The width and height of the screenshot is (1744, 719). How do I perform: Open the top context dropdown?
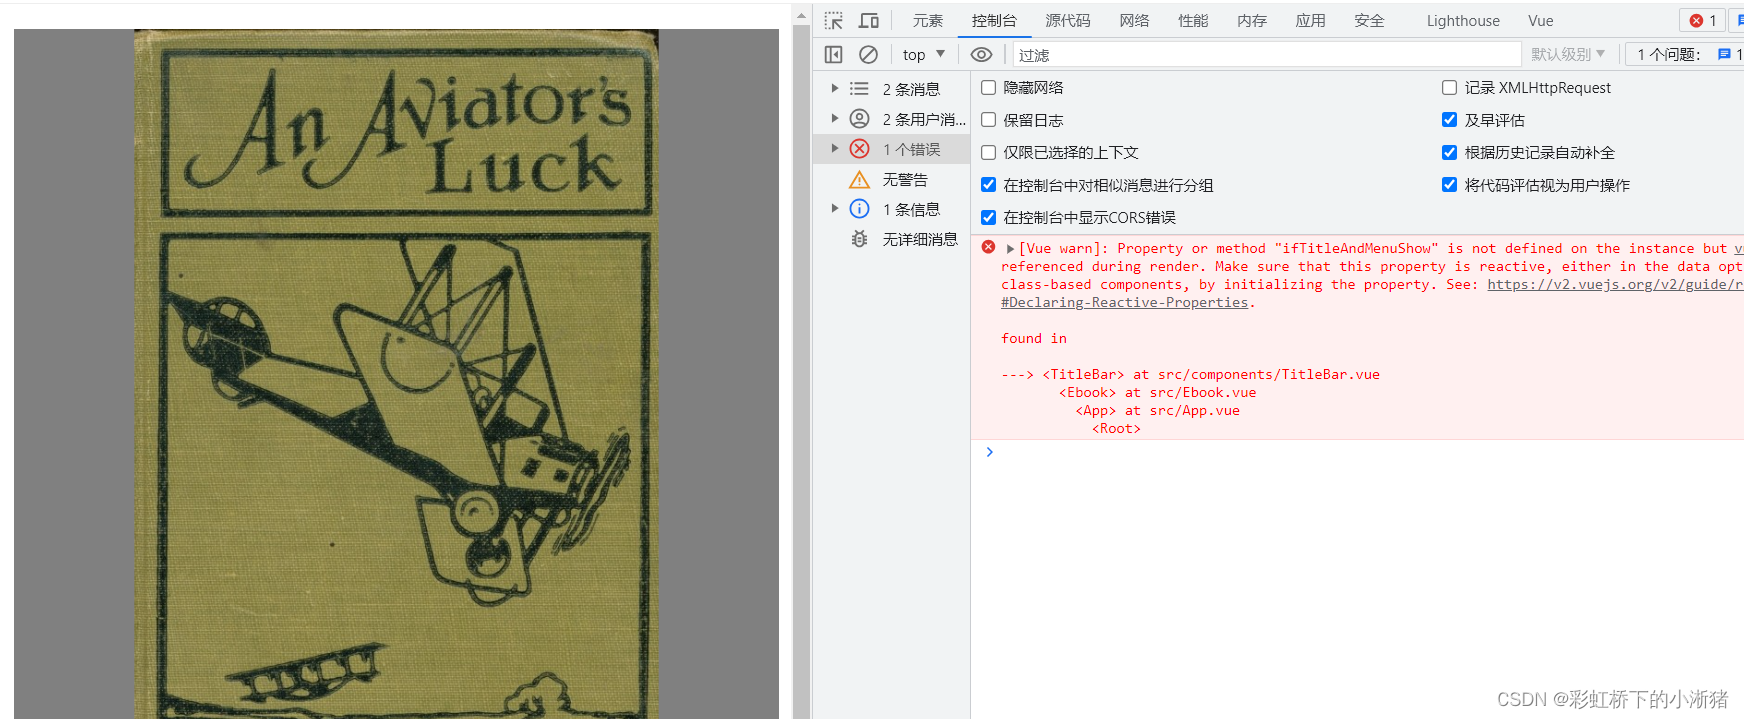coord(923,54)
